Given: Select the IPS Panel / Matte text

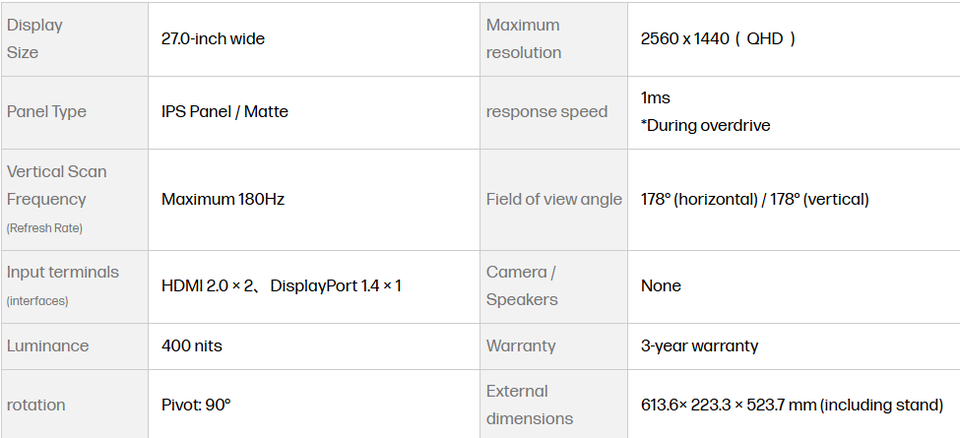Looking at the screenshot, I should coord(225,112).
